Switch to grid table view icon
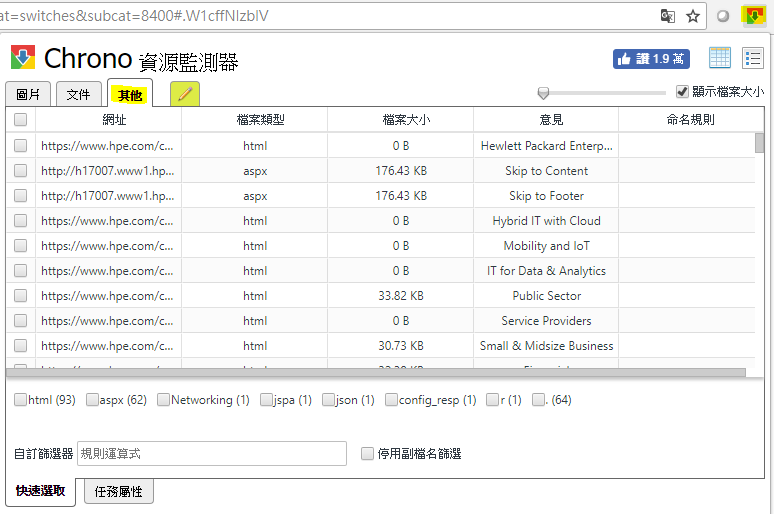 point(720,58)
